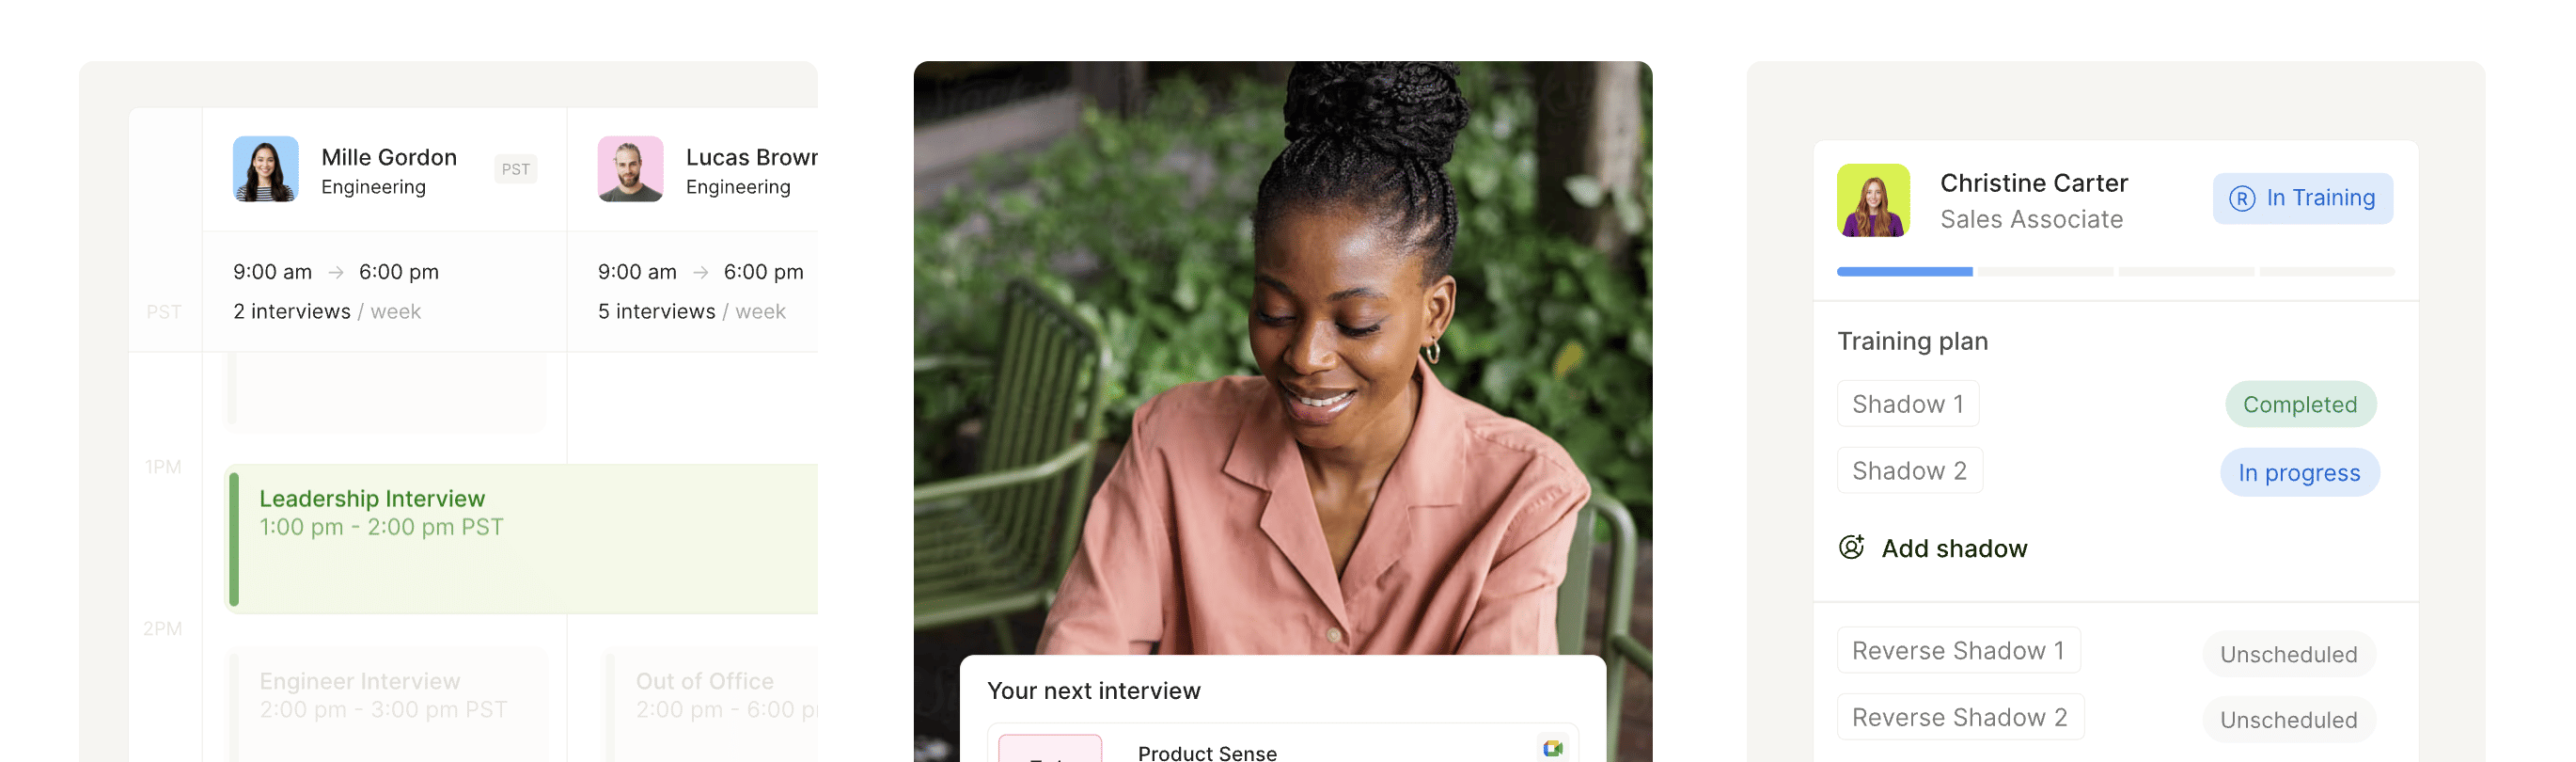2576x762 pixels.
Task: Select Reverse Shadow 1 item
Action: [x=1958, y=650]
